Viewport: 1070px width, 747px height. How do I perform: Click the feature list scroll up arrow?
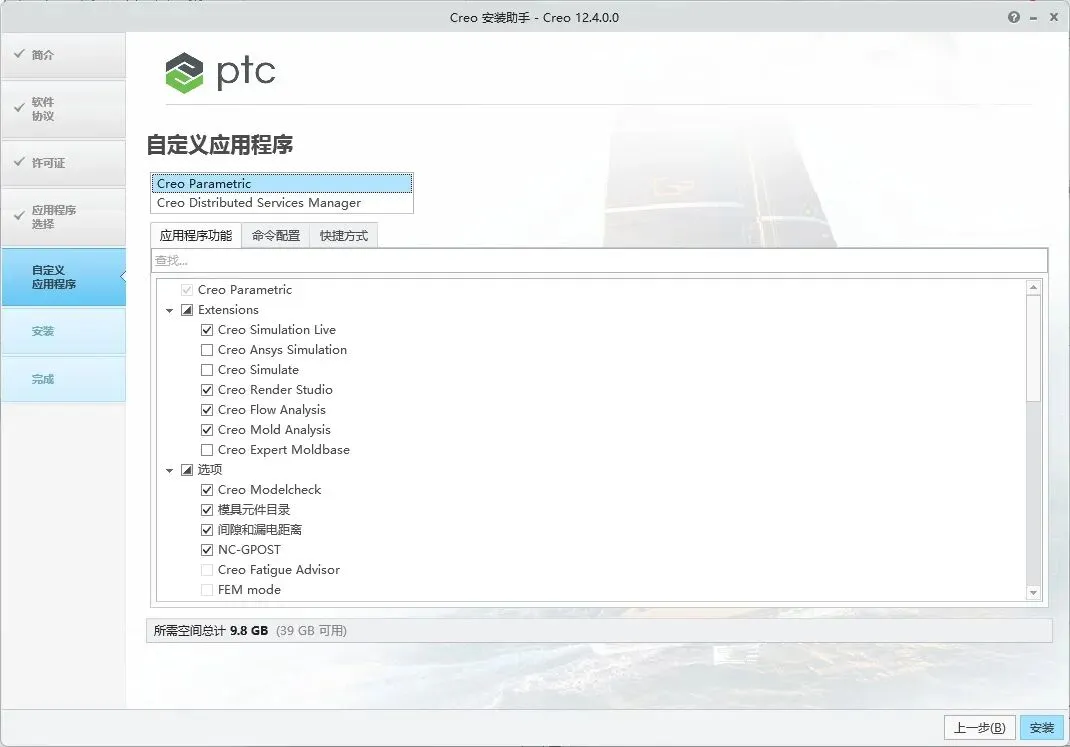[1033, 287]
